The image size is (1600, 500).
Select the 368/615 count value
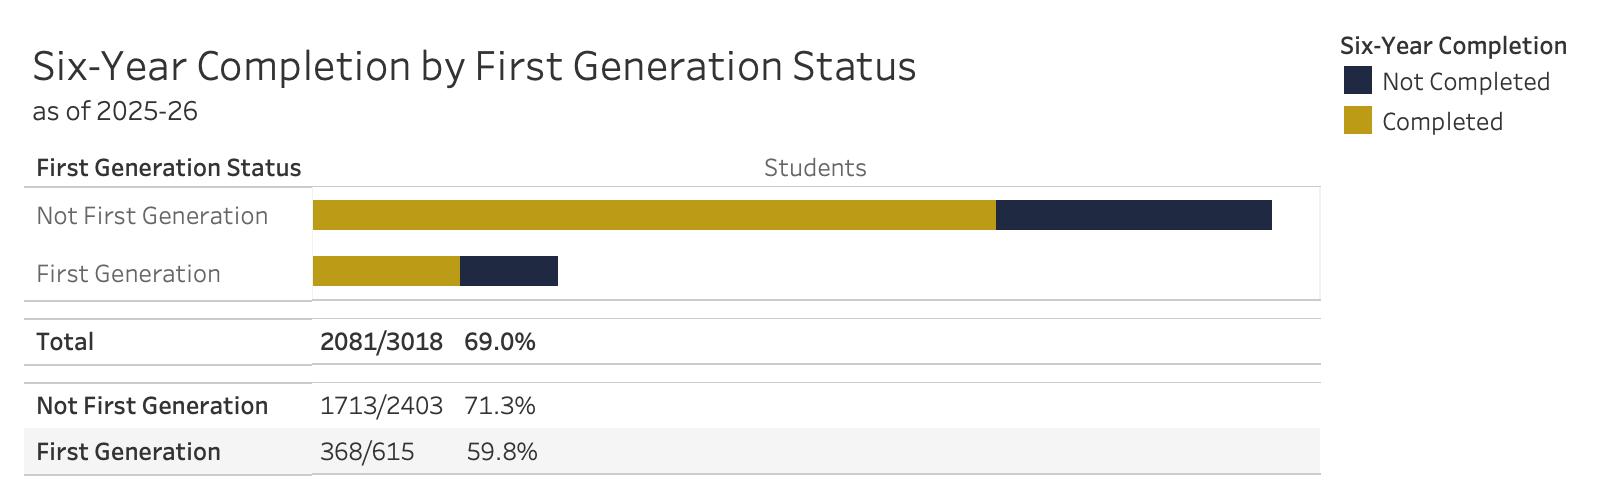(x=367, y=452)
